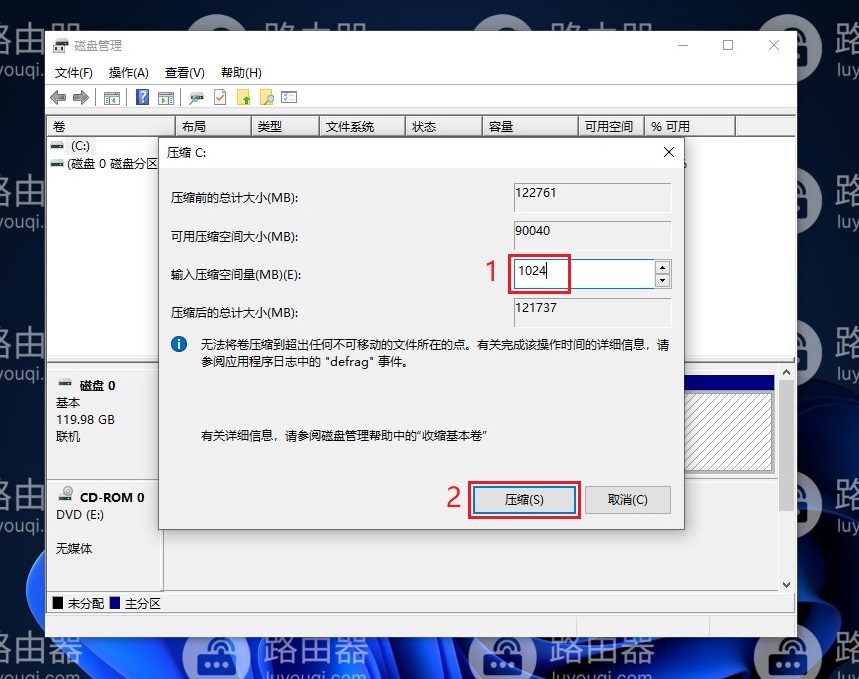
Task: Click the 122761 total size field
Action: [592, 197]
